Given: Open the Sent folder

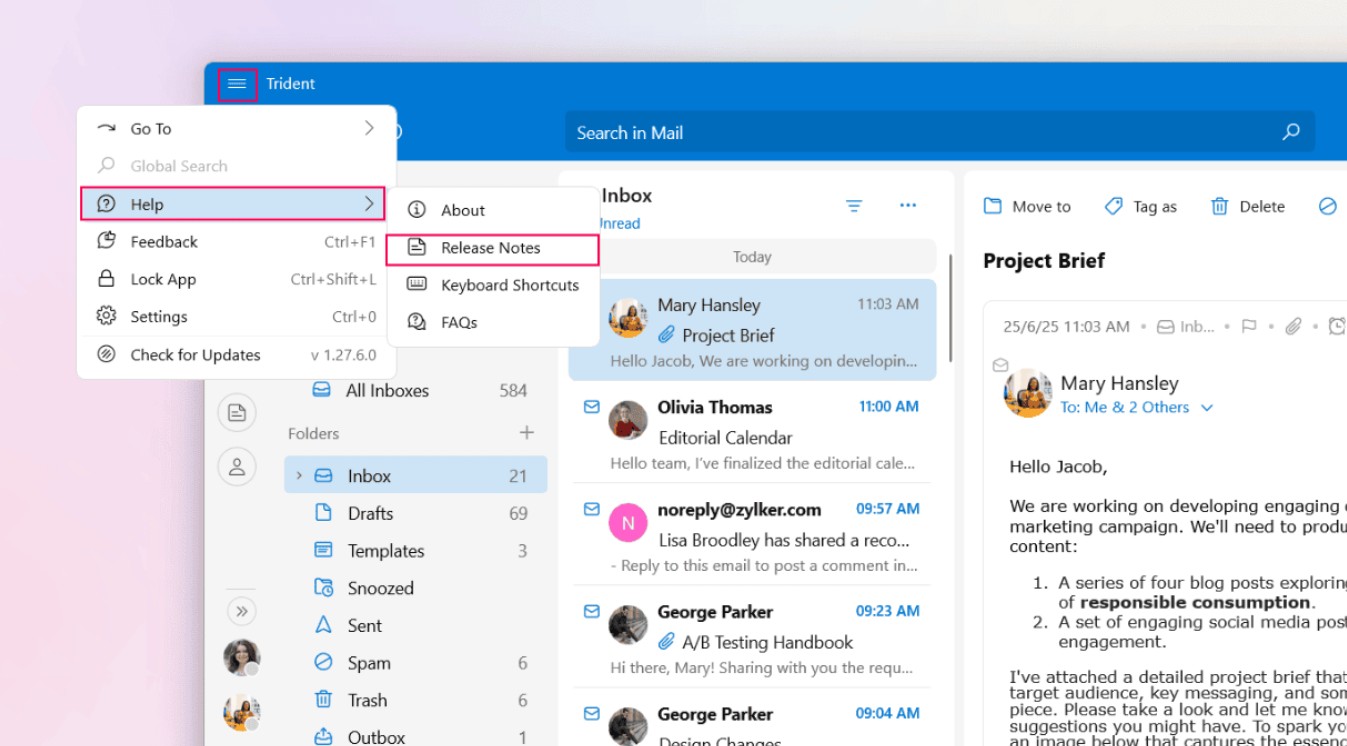Looking at the screenshot, I should (416, 625).
